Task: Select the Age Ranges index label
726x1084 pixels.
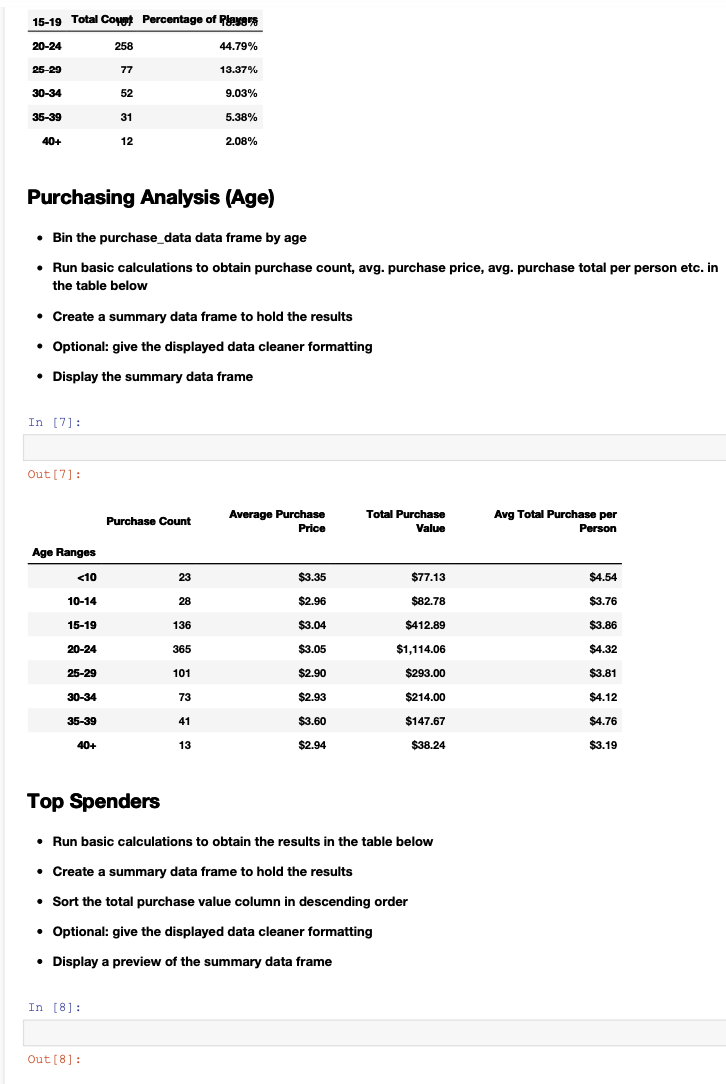Action: pyautogui.click(x=64, y=552)
